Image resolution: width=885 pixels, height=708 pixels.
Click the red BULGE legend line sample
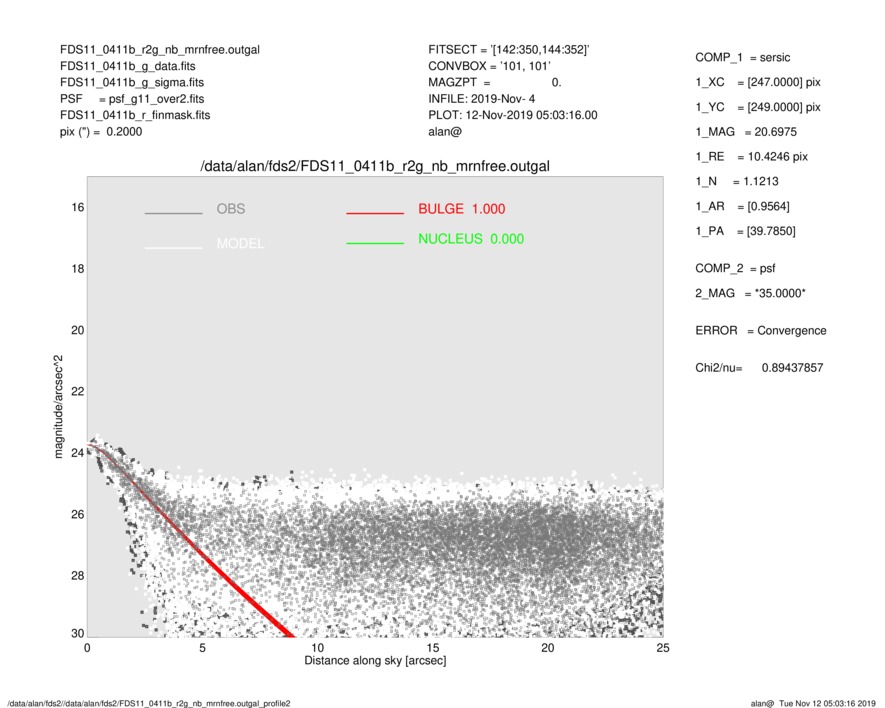375,213
